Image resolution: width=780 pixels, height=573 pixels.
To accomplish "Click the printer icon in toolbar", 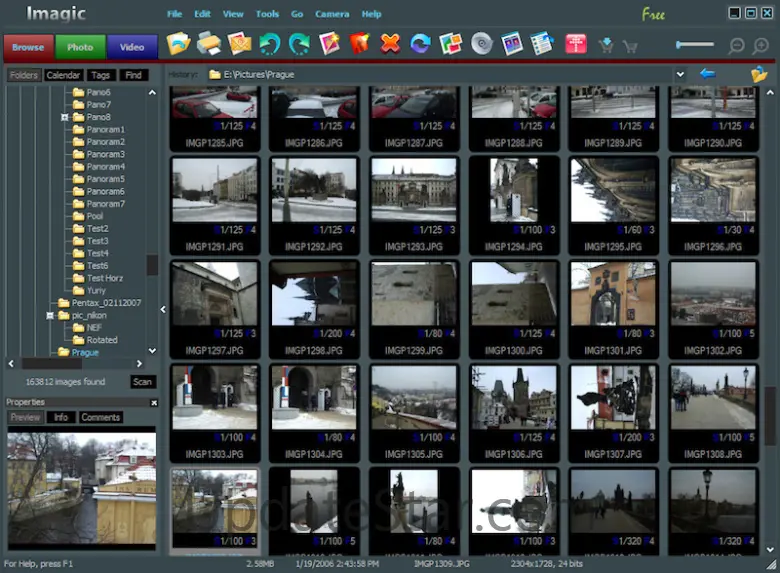I will click(x=208, y=44).
